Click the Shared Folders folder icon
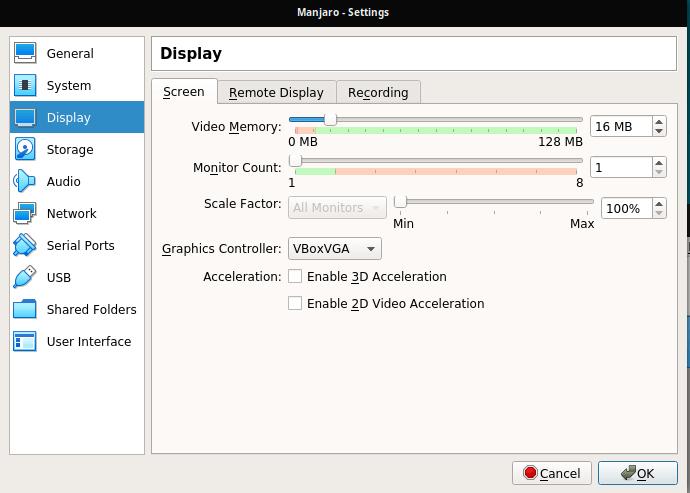 click(25, 309)
